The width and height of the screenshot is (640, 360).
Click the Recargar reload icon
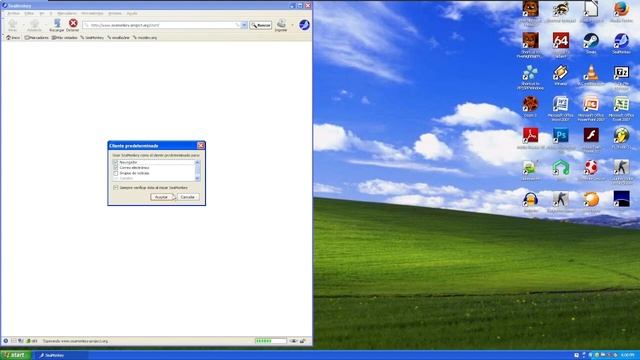(x=57, y=23)
